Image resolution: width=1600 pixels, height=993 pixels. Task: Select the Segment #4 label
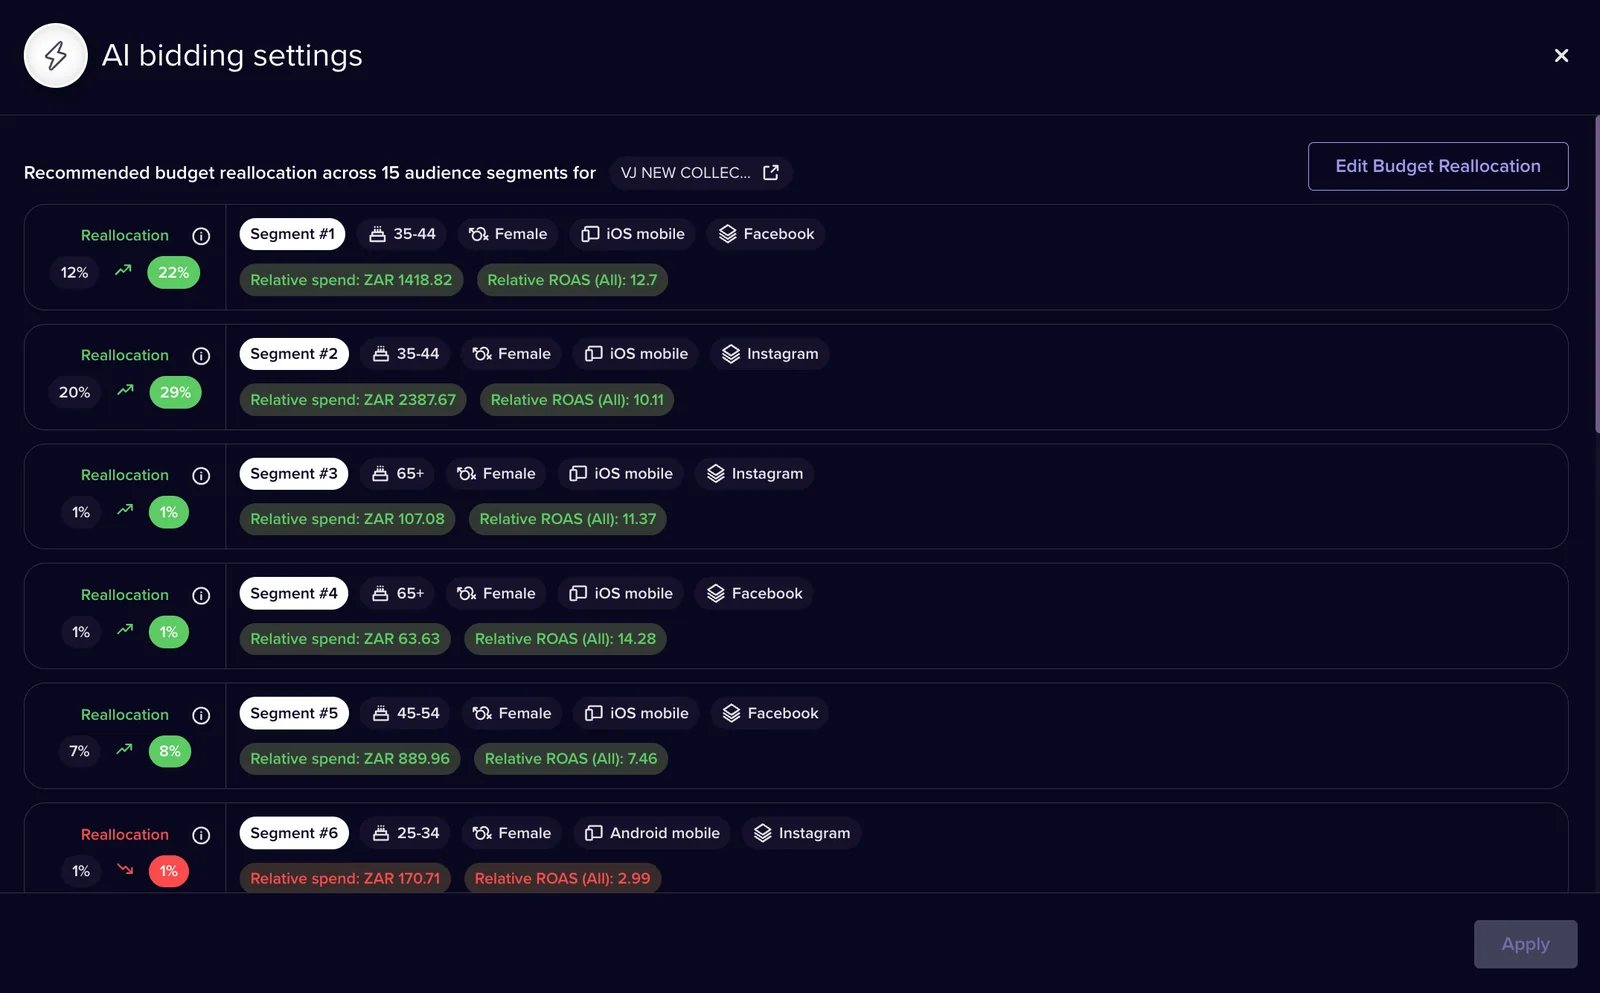click(294, 594)
